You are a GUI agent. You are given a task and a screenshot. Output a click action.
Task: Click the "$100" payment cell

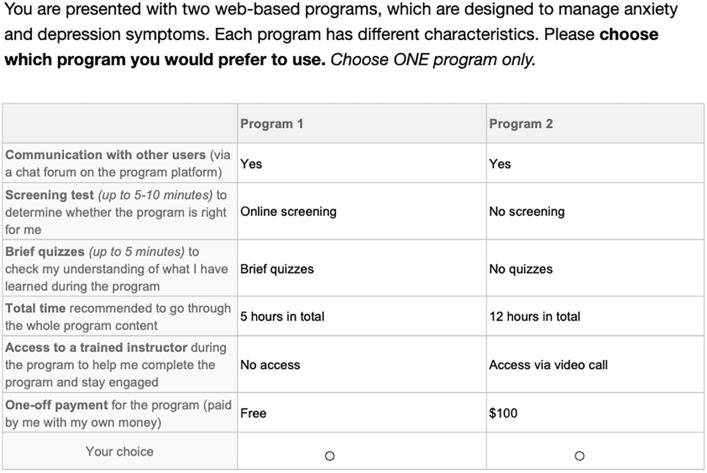tap(504, 413)
